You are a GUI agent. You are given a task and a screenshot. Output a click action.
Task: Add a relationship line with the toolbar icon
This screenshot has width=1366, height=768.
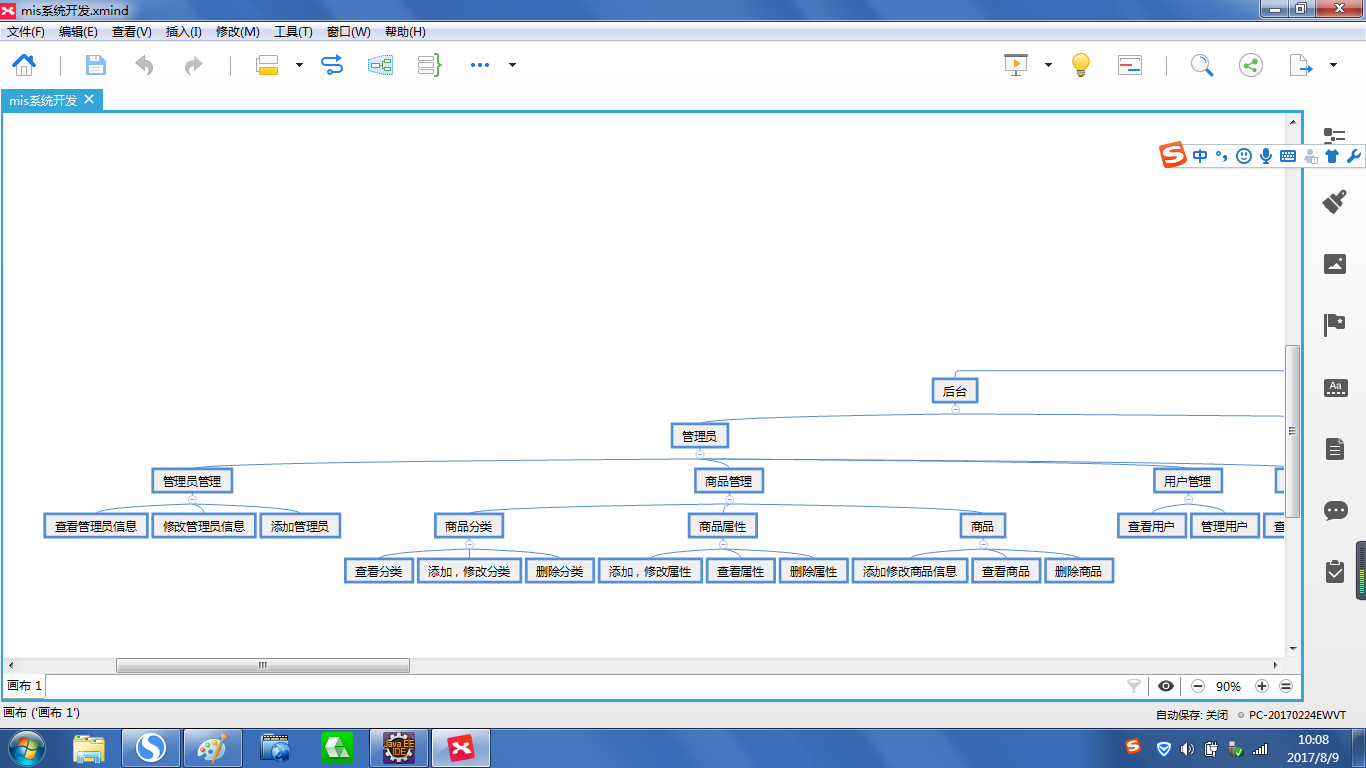click(x=332, y=65)
